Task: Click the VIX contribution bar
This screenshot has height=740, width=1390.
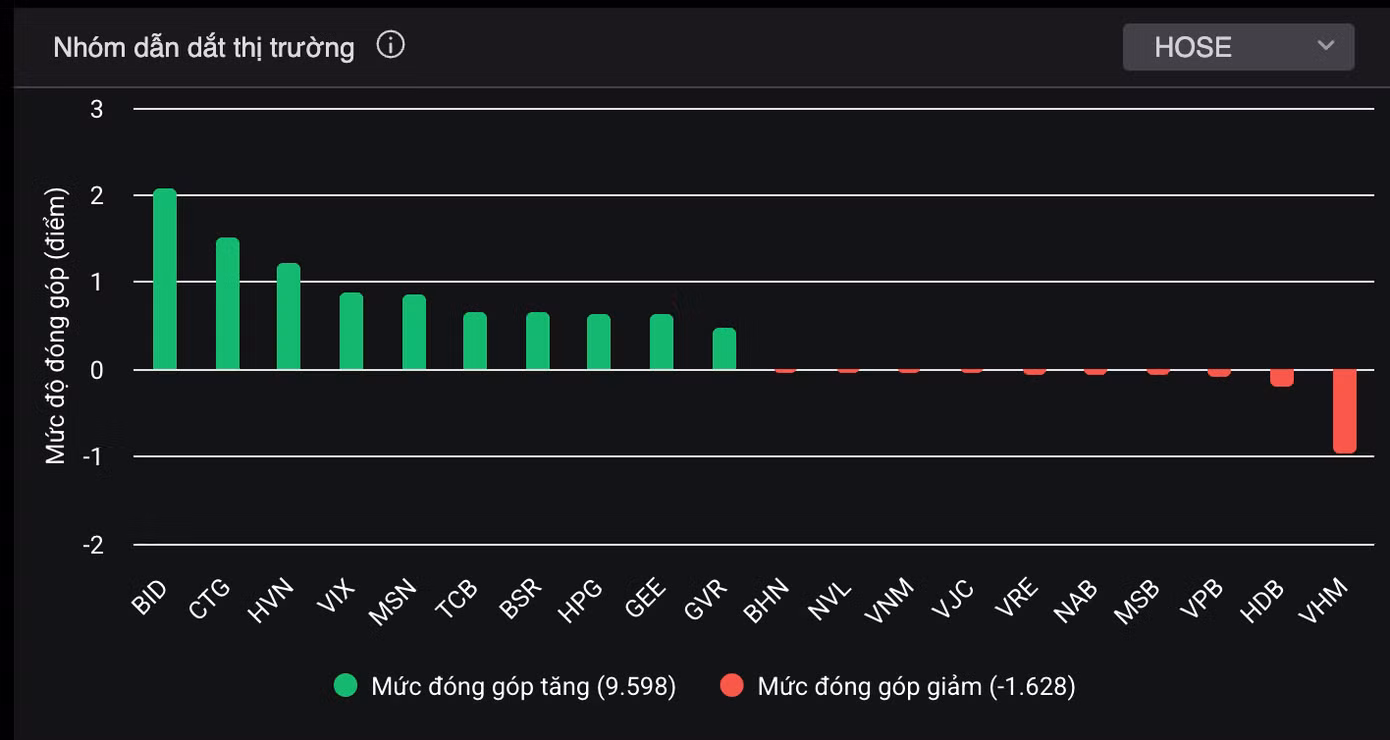Action: pos(351,331)
